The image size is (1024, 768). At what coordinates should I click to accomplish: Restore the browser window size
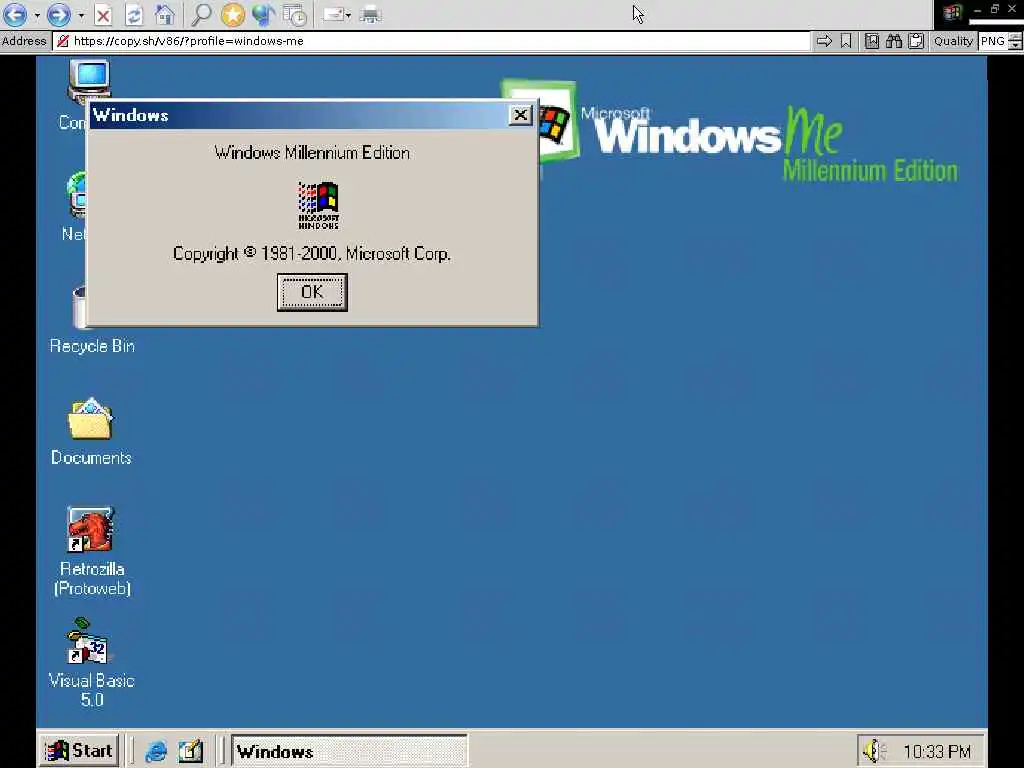click(x=995, y=9)
